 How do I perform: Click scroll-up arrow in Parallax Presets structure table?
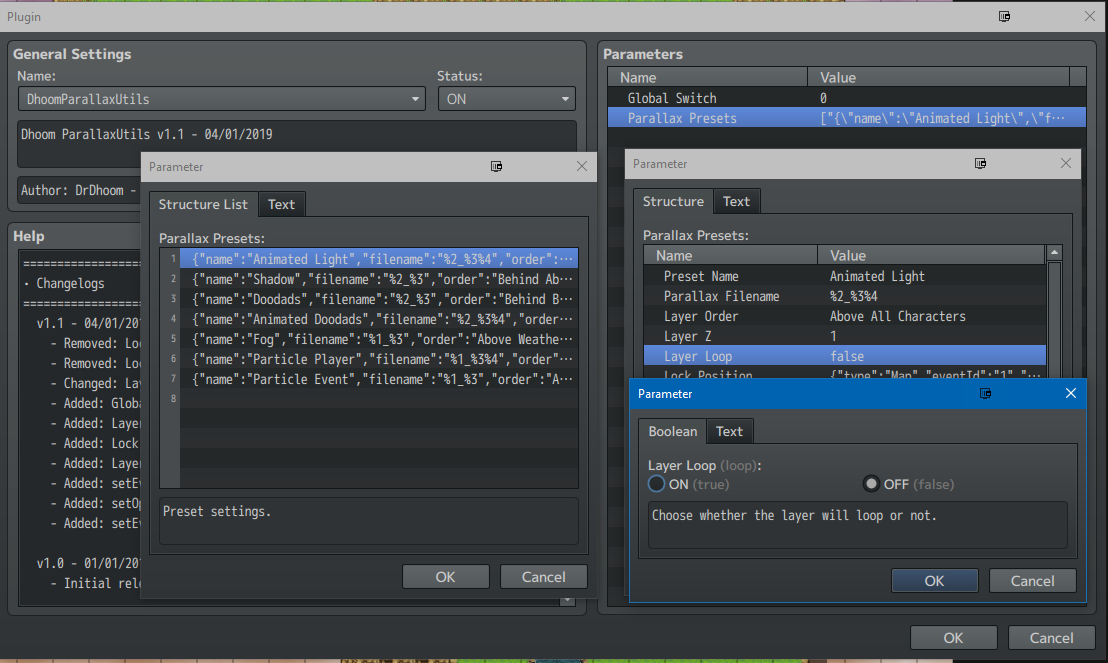[1054, 253]
